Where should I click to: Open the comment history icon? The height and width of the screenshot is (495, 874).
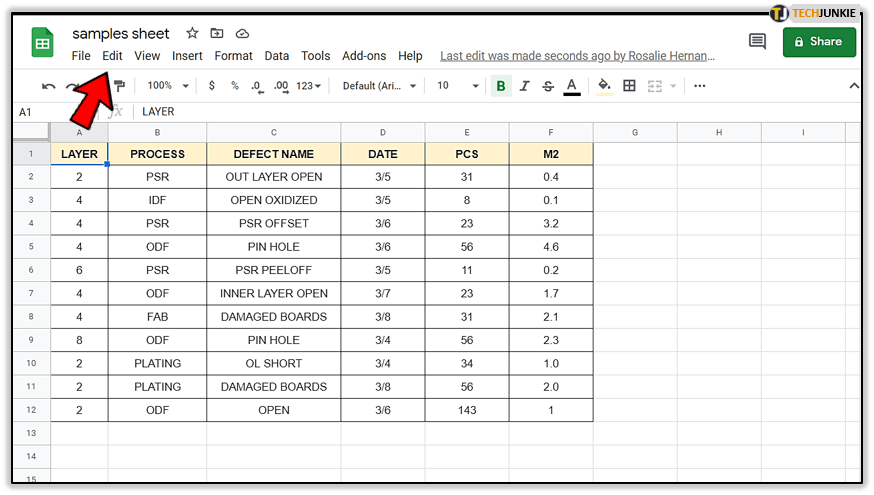[x=757, y=42]
